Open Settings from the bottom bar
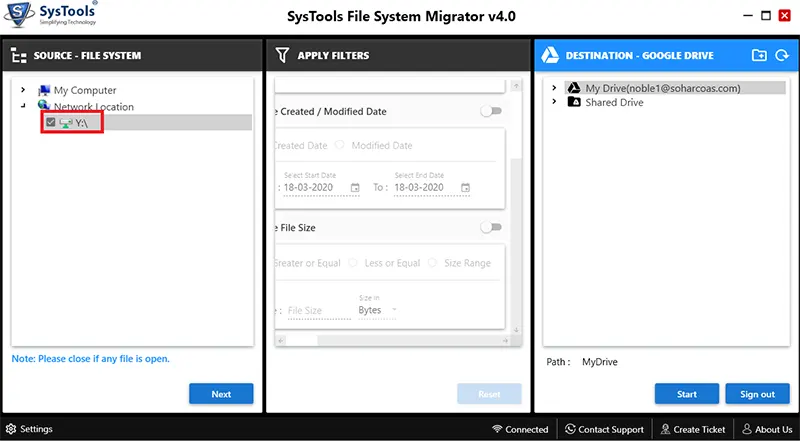Screen dimensions: 800x441 (x=29, y=429)
